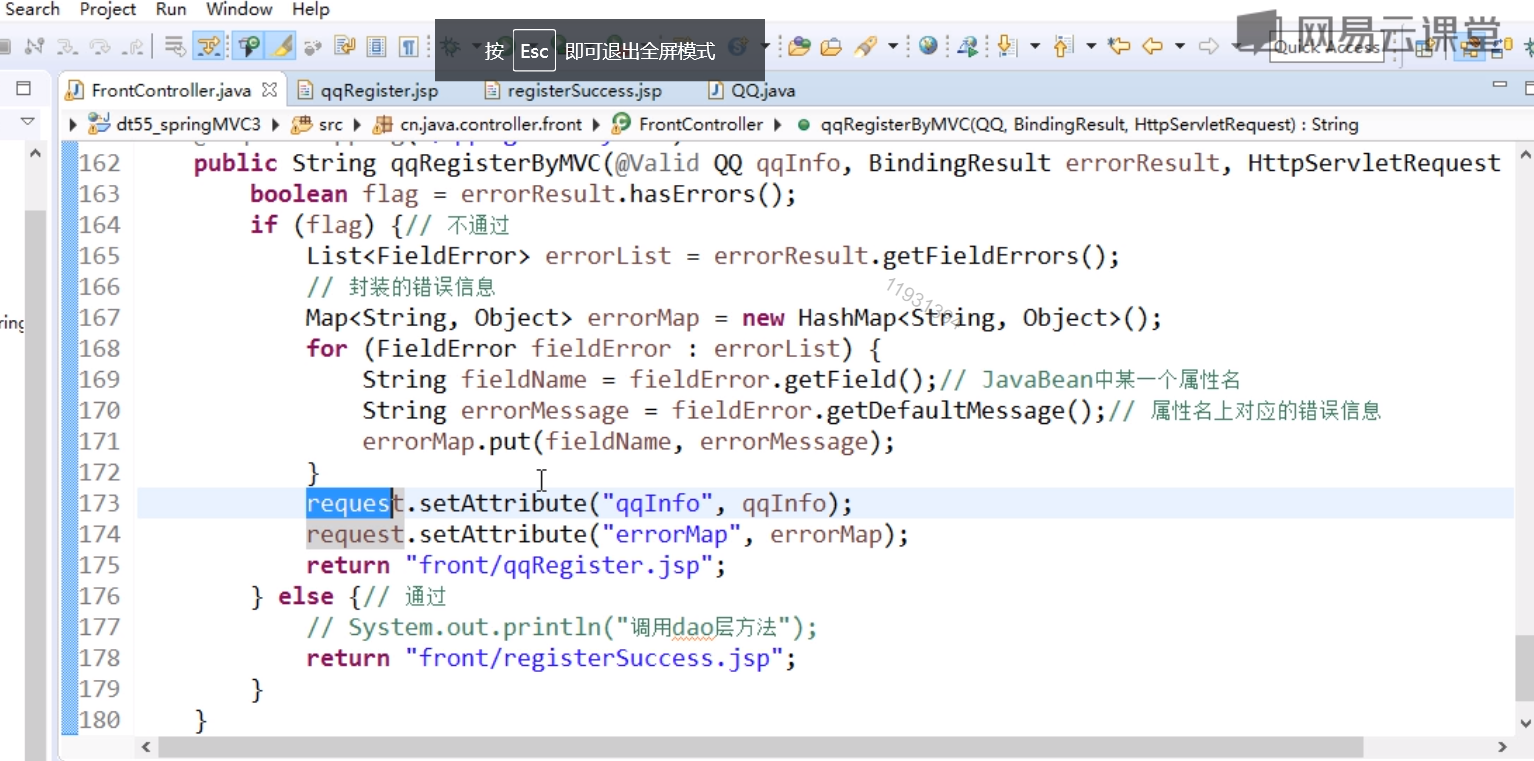The height and width of the screenshot is (761, 1534).
Task: Open Search flashlight dropdown arrow
Action: (x=892, y=46)
